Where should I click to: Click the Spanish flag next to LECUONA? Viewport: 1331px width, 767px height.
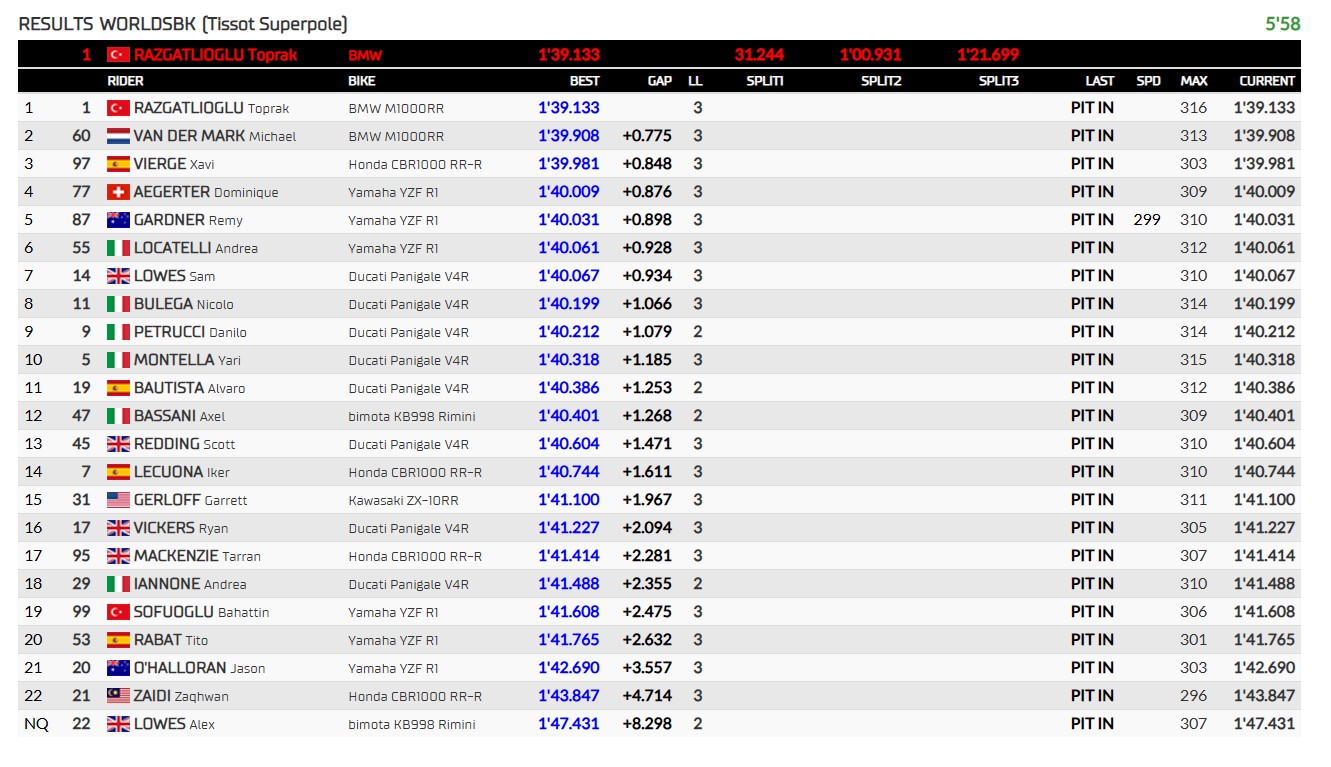118,472
